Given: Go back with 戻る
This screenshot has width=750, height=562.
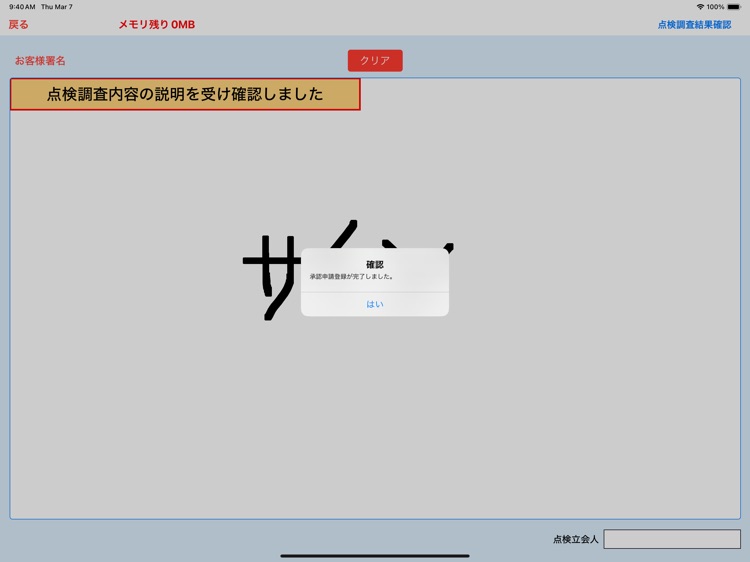Looking at the screenshot, I should point(19,24).
